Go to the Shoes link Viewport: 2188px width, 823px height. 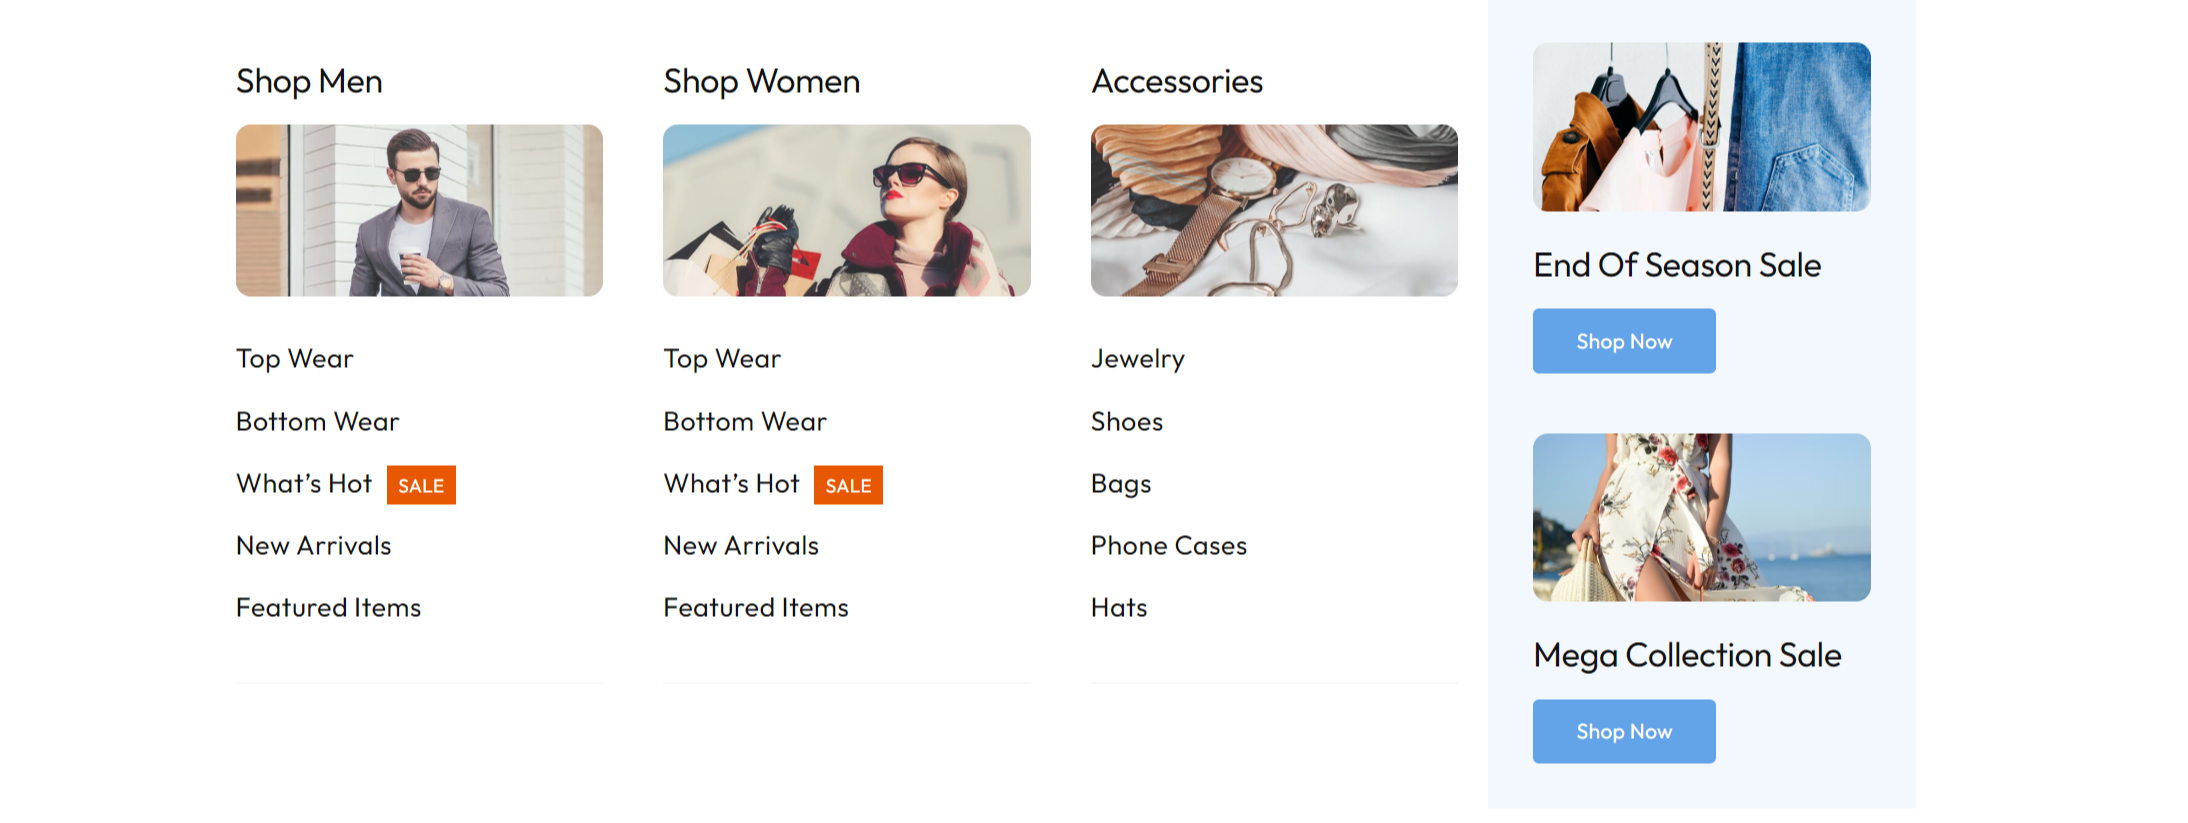1127,422
